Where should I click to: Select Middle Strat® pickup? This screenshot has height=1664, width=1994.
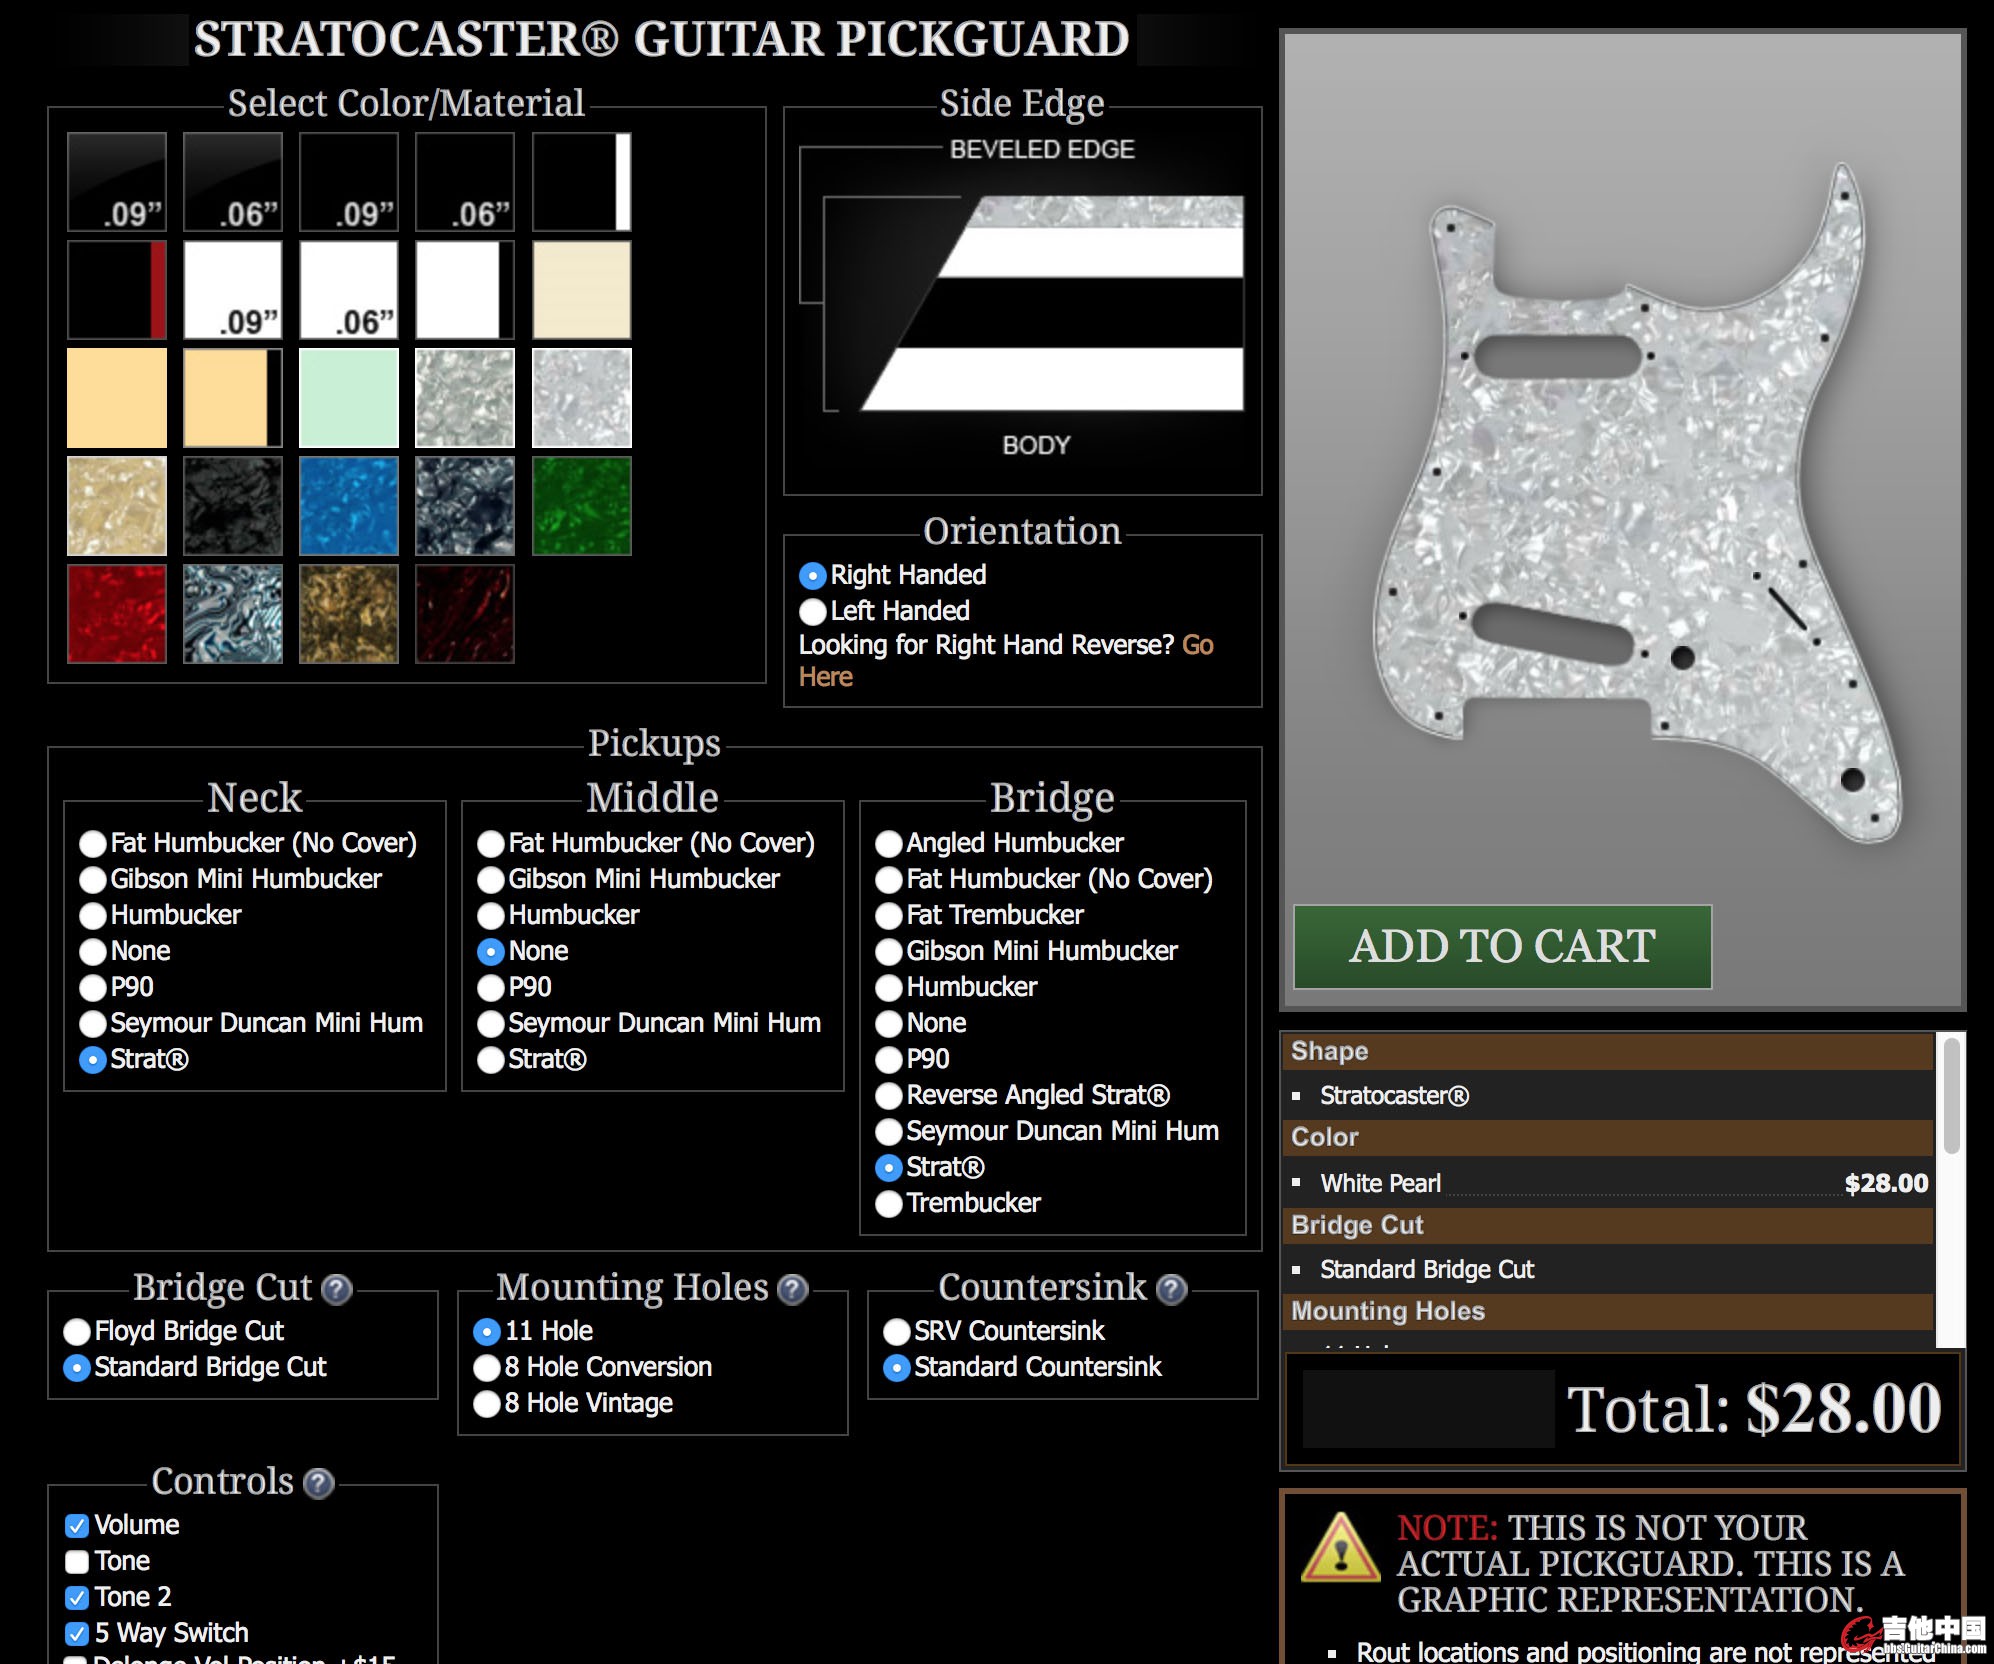(491, 1060)
